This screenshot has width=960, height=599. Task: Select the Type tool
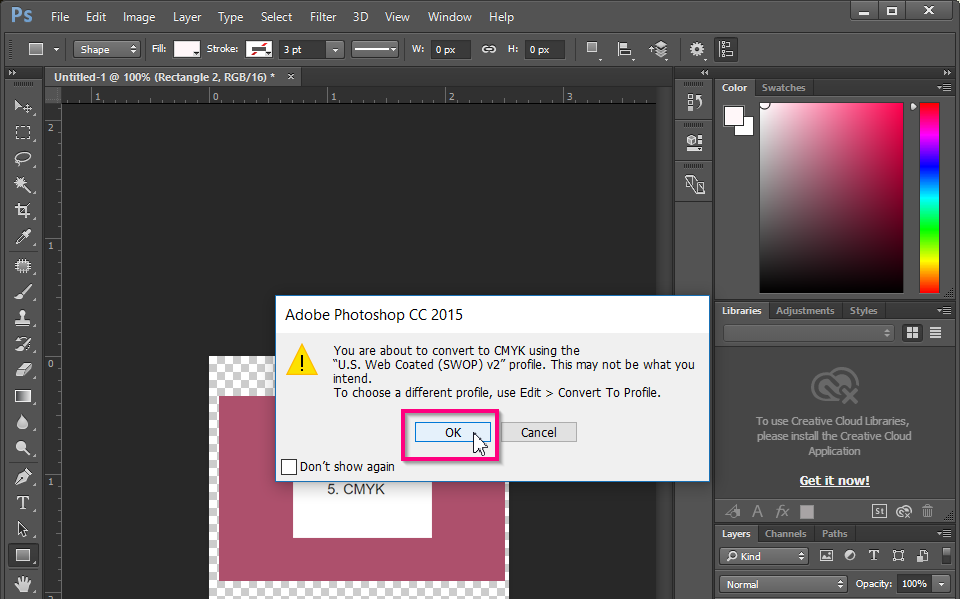22,503
